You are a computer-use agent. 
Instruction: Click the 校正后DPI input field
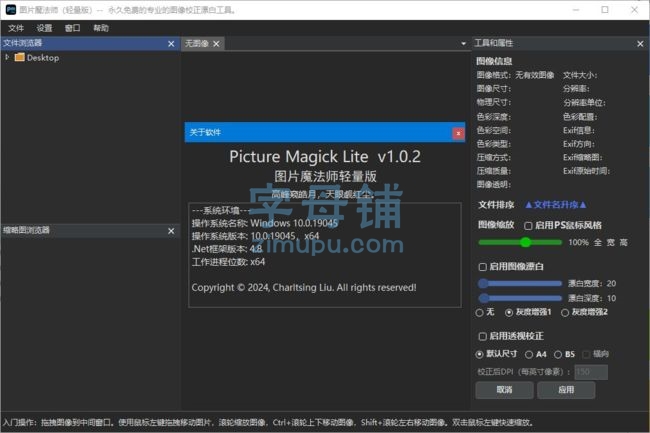click(x=592, y=372)
